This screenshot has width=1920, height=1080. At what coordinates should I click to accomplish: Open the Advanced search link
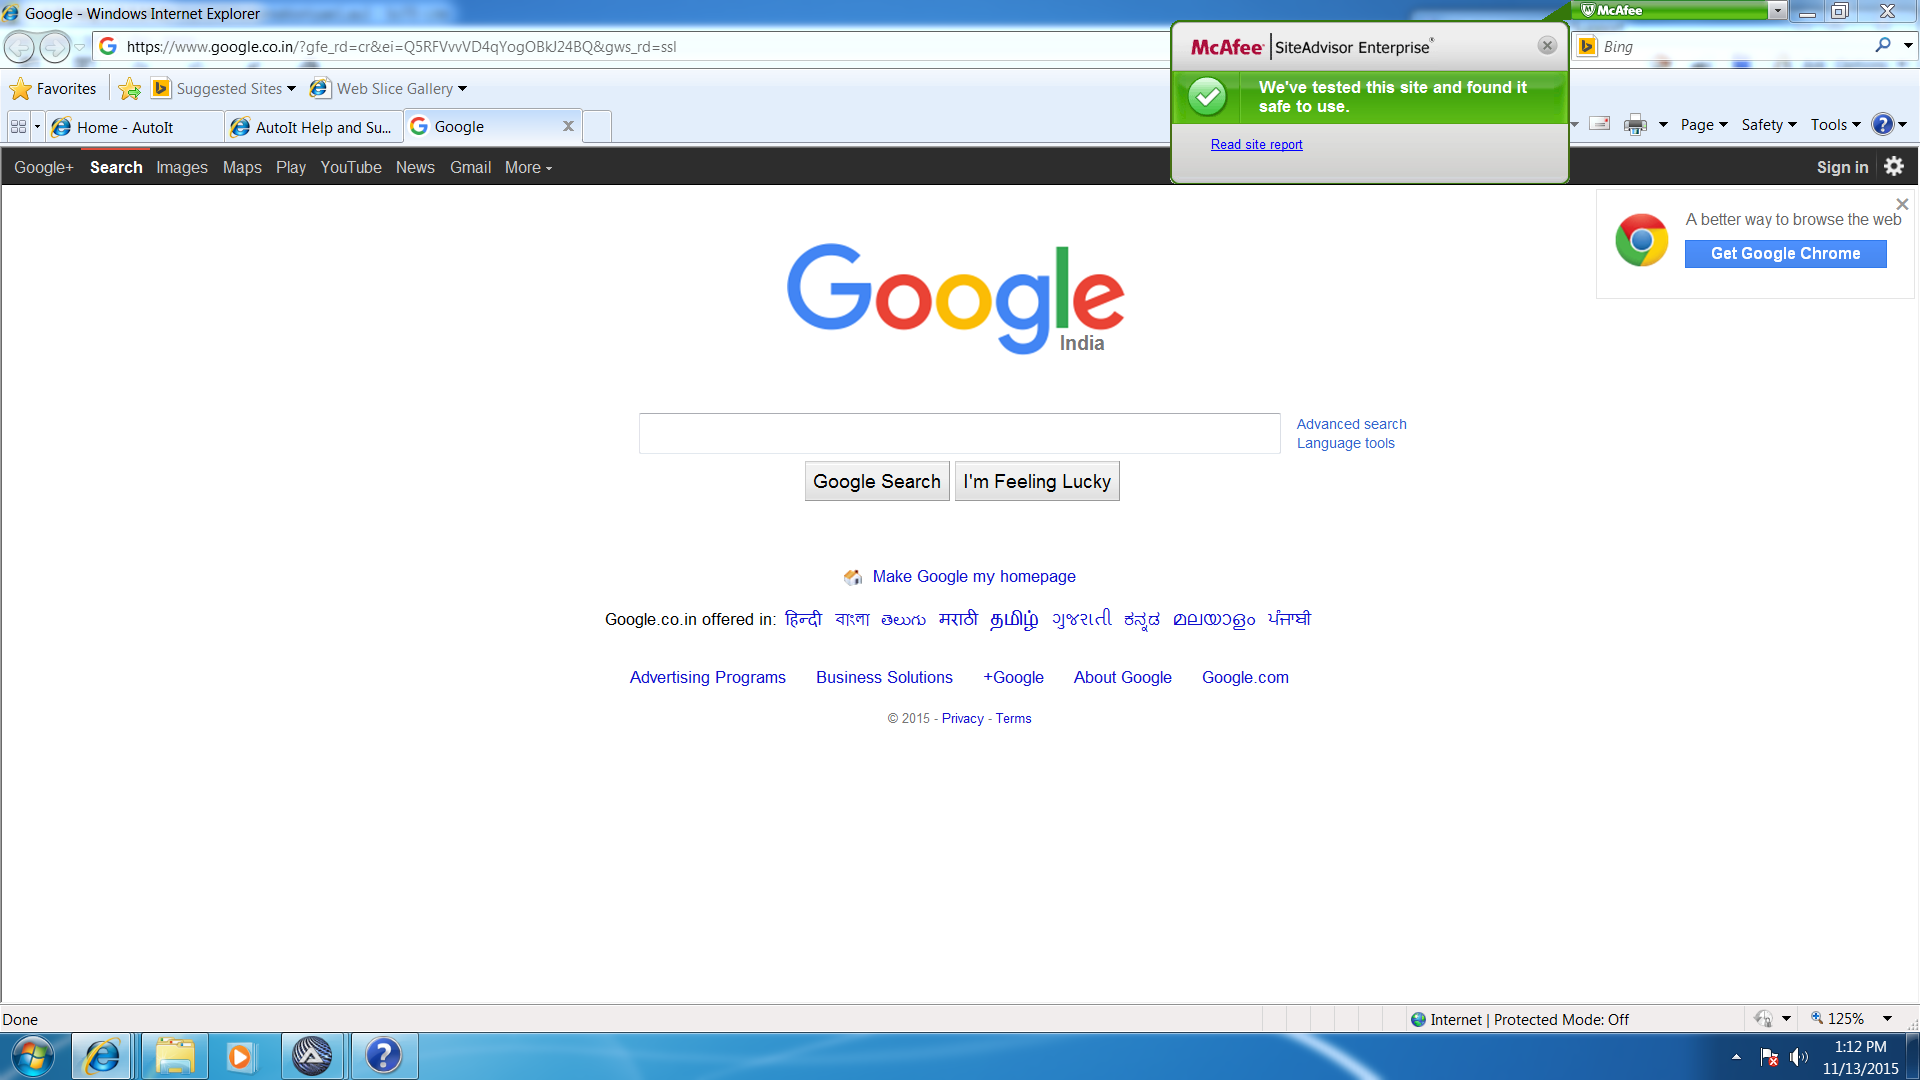point(1351,424)
